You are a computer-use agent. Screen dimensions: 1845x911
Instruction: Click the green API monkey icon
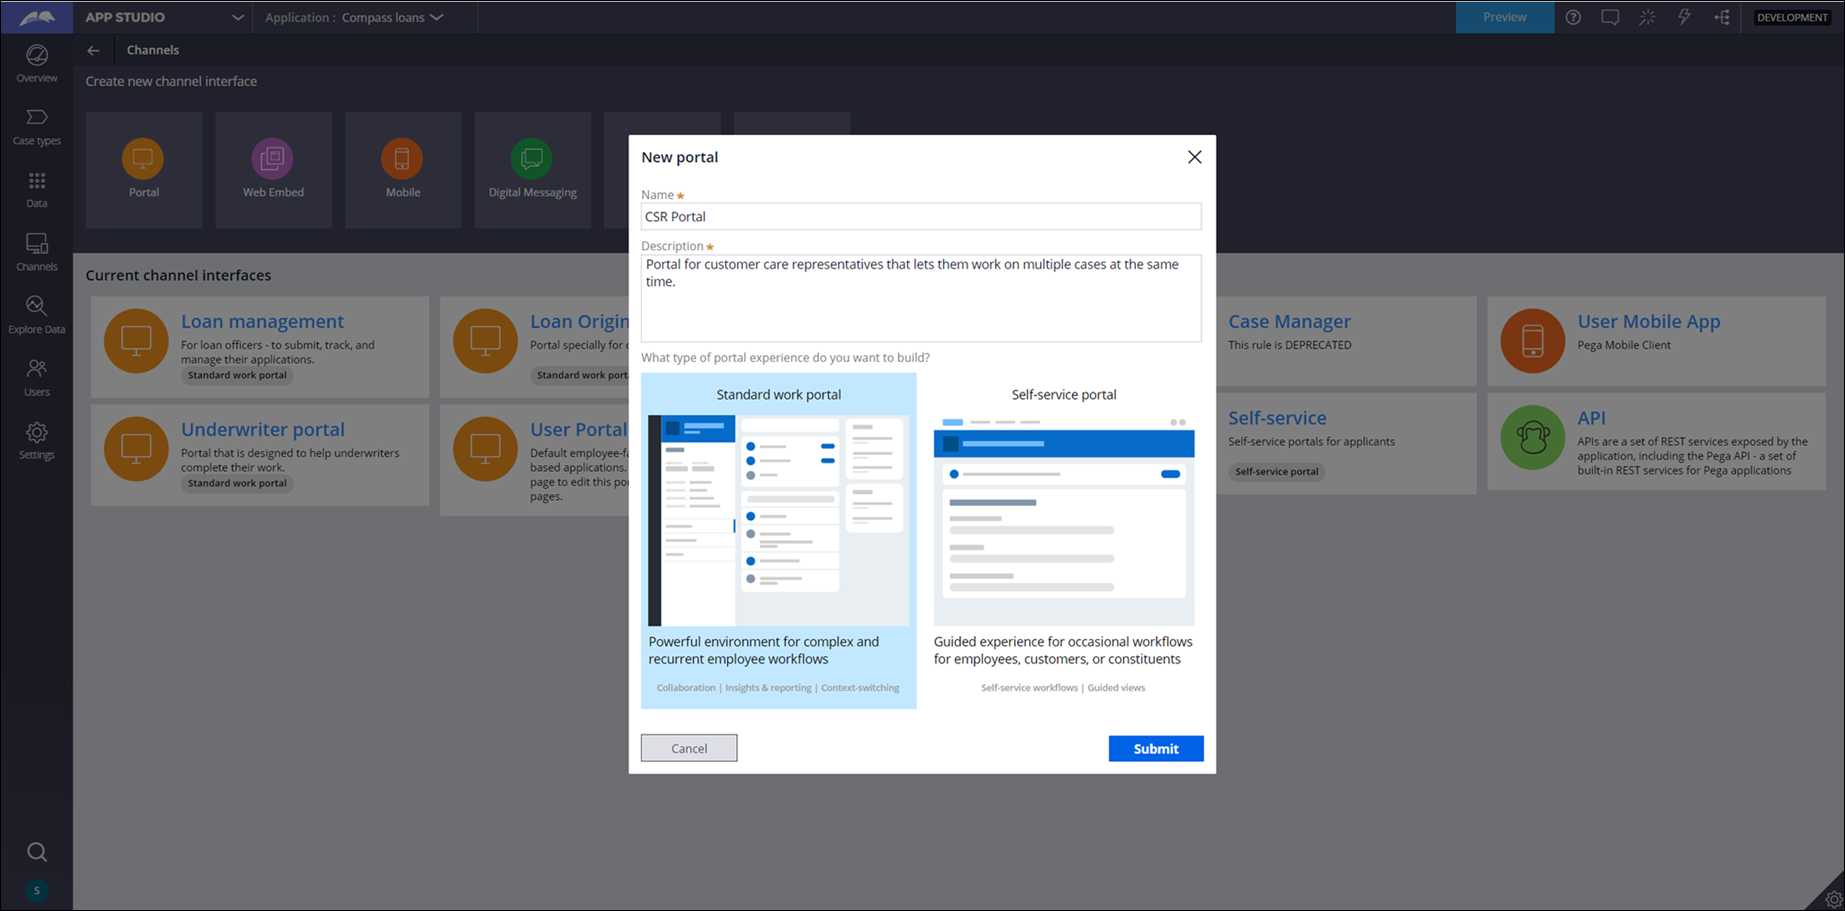[x=1532, y=437]
